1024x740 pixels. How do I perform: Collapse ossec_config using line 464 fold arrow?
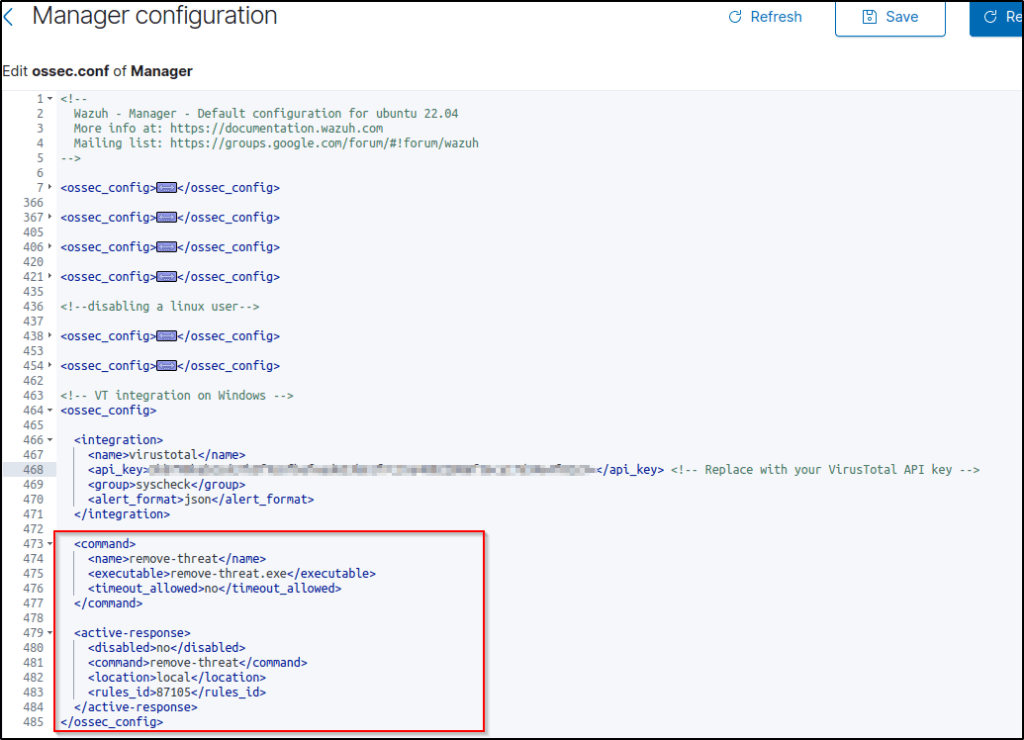[50, 411]
